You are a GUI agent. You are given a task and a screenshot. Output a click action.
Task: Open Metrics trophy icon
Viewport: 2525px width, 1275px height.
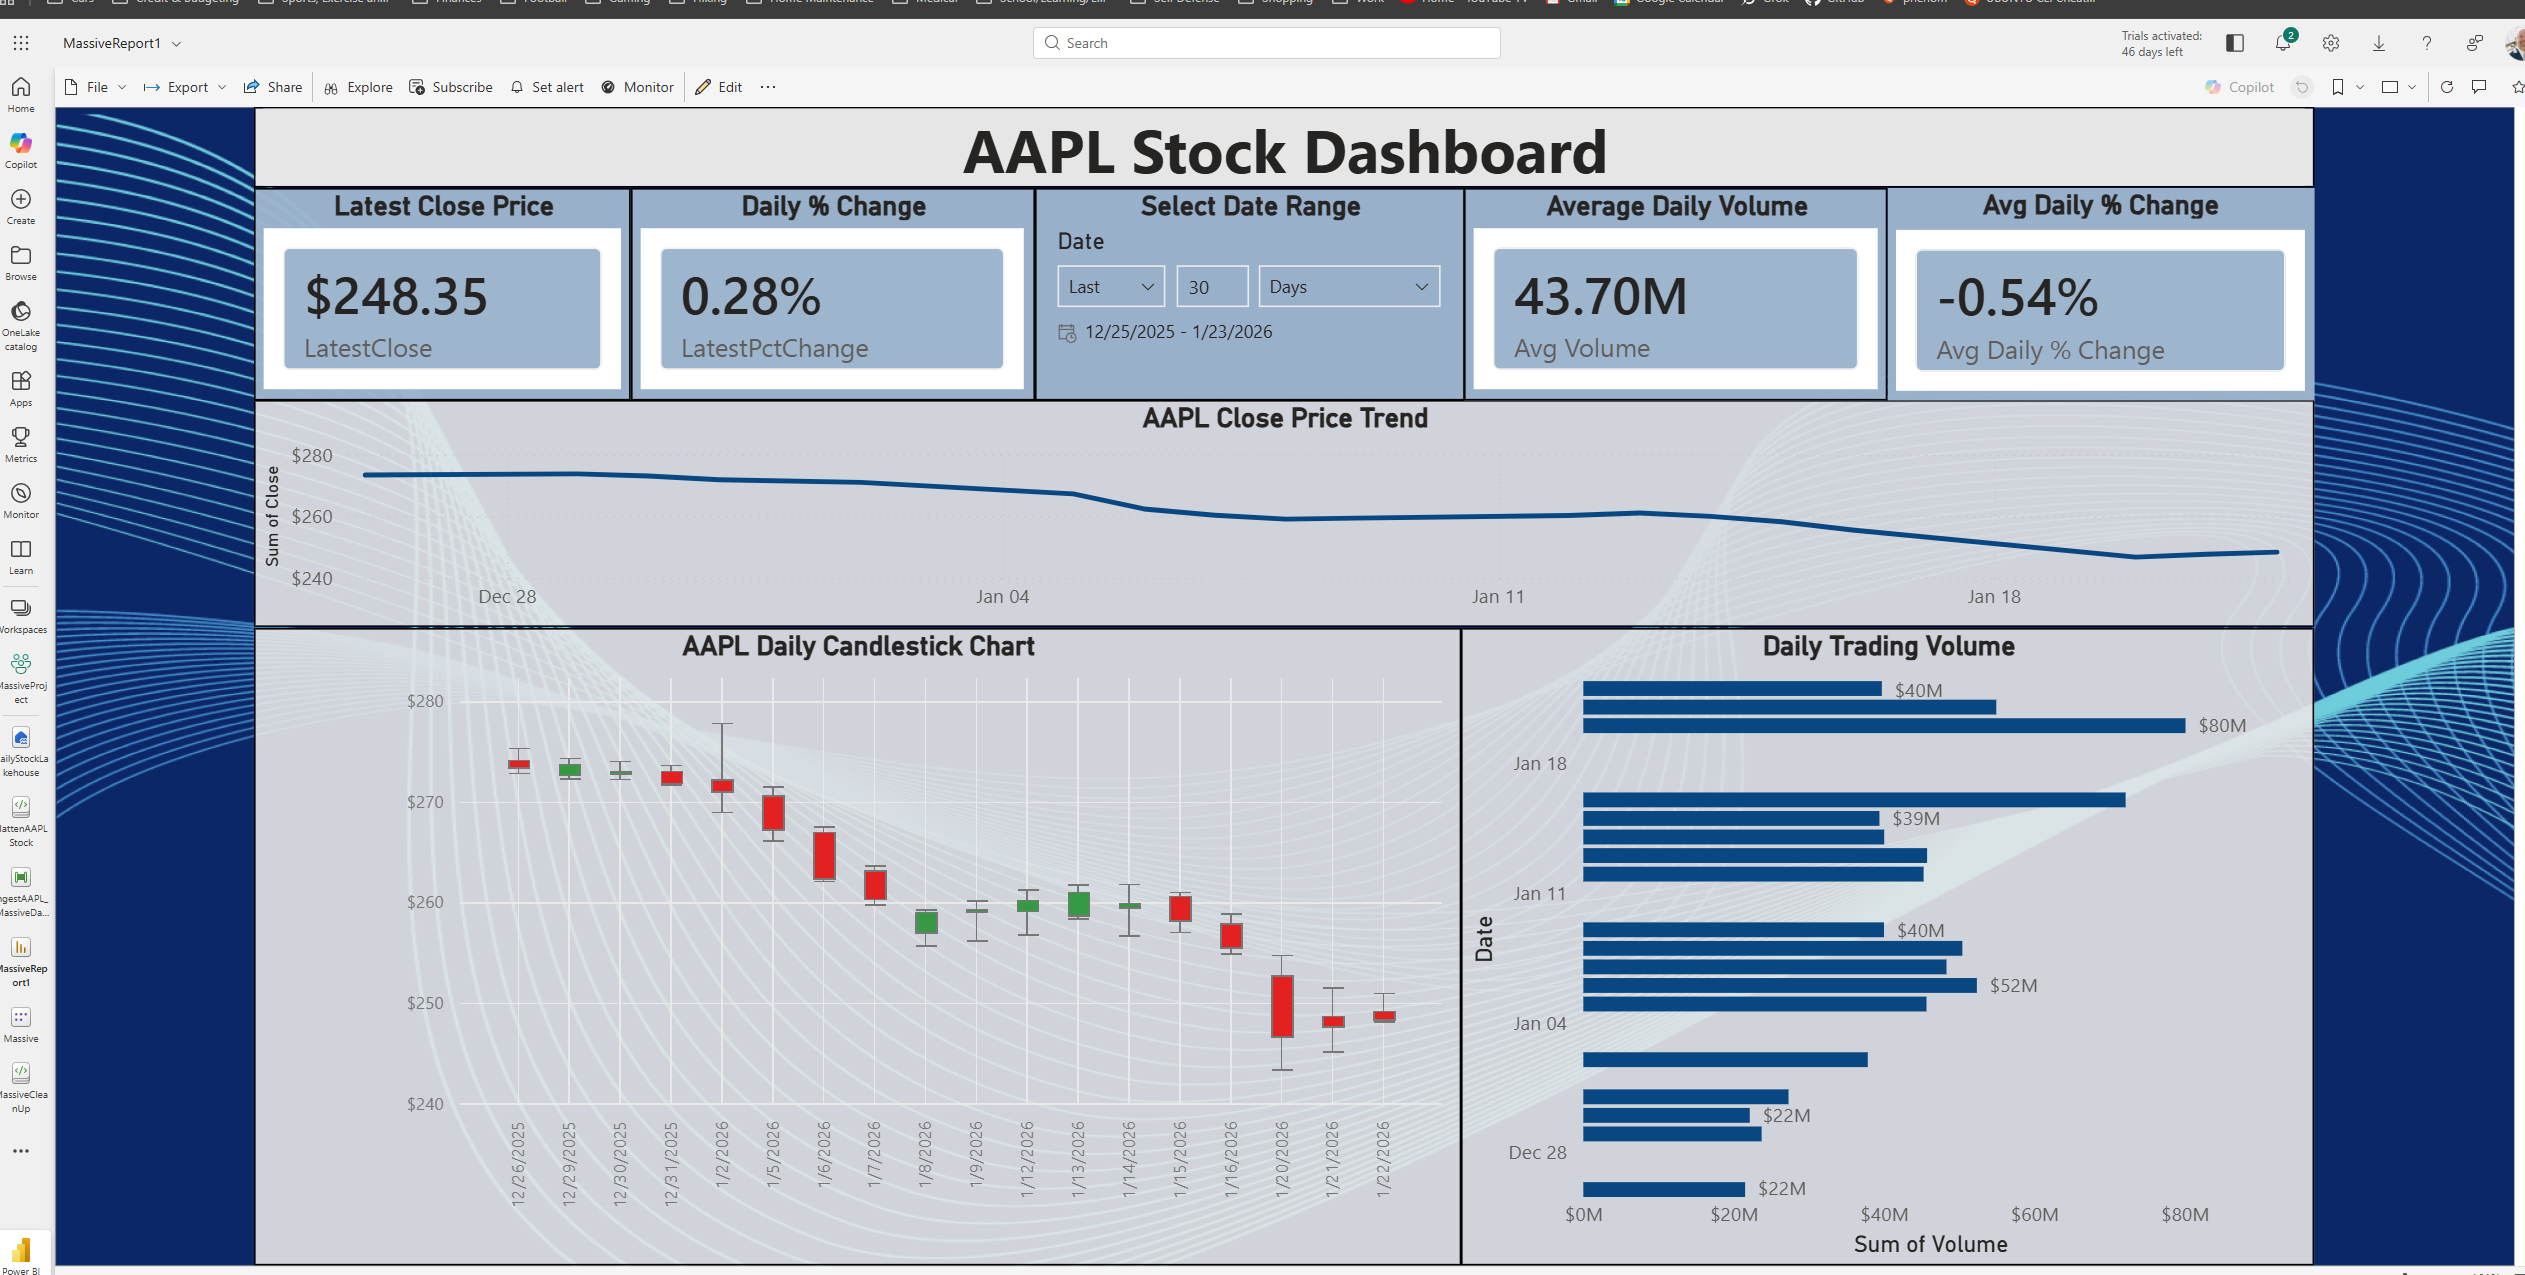coord(21,445)
